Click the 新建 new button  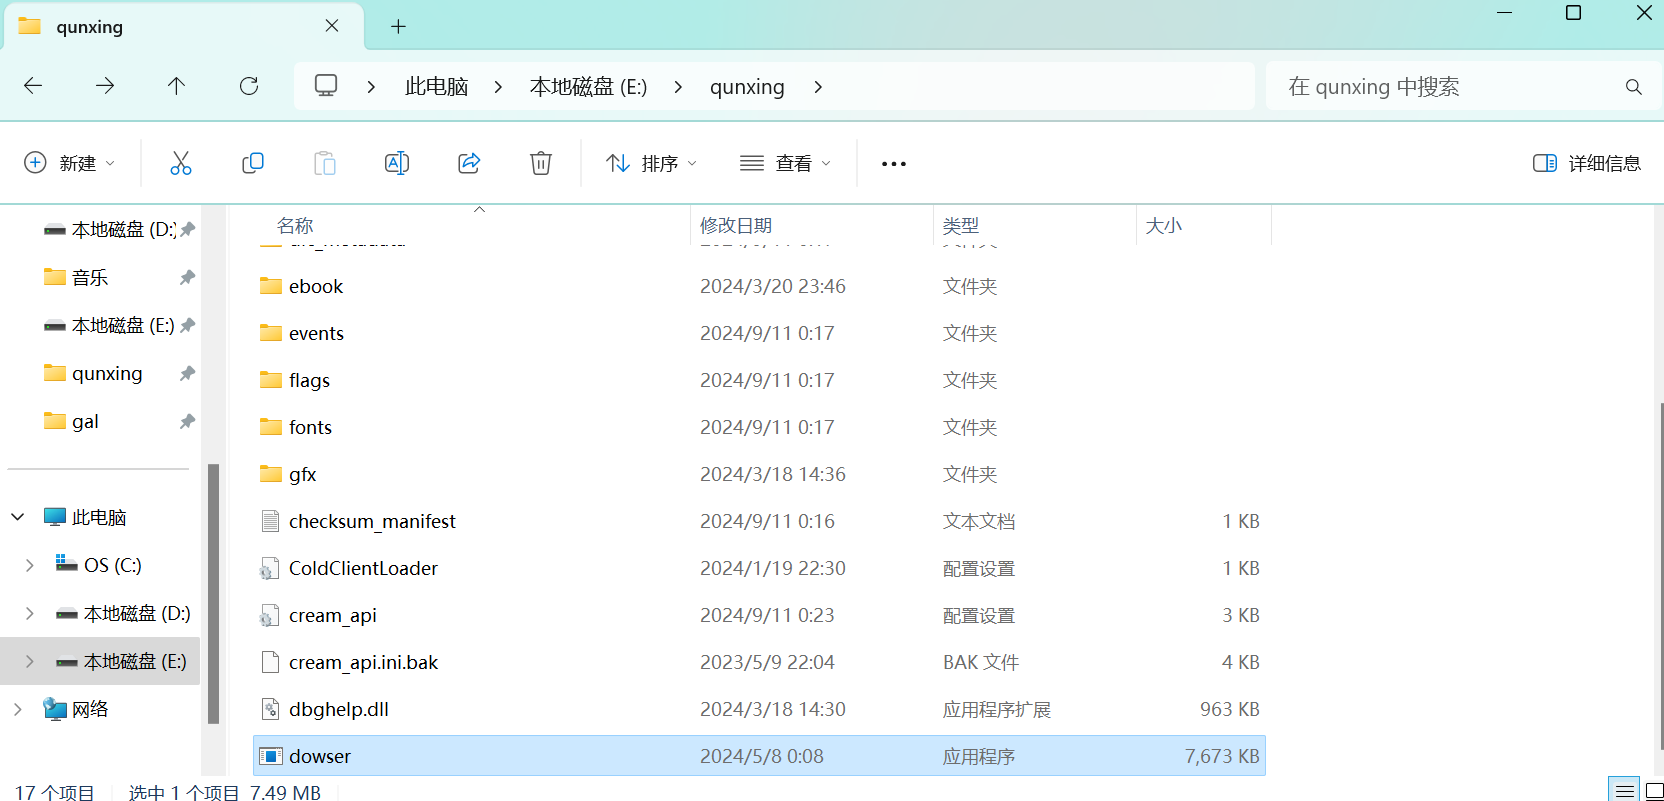69,163
